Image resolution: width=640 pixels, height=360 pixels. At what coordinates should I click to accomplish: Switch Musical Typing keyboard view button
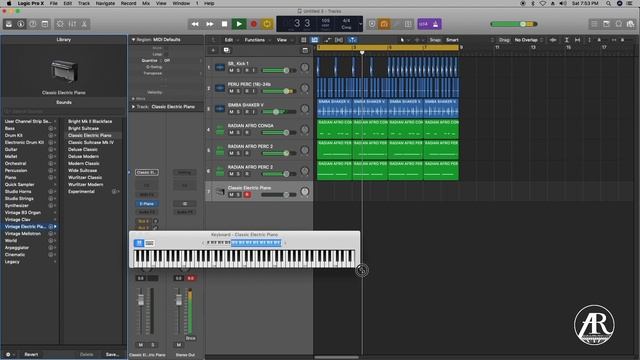coord(150,243)
